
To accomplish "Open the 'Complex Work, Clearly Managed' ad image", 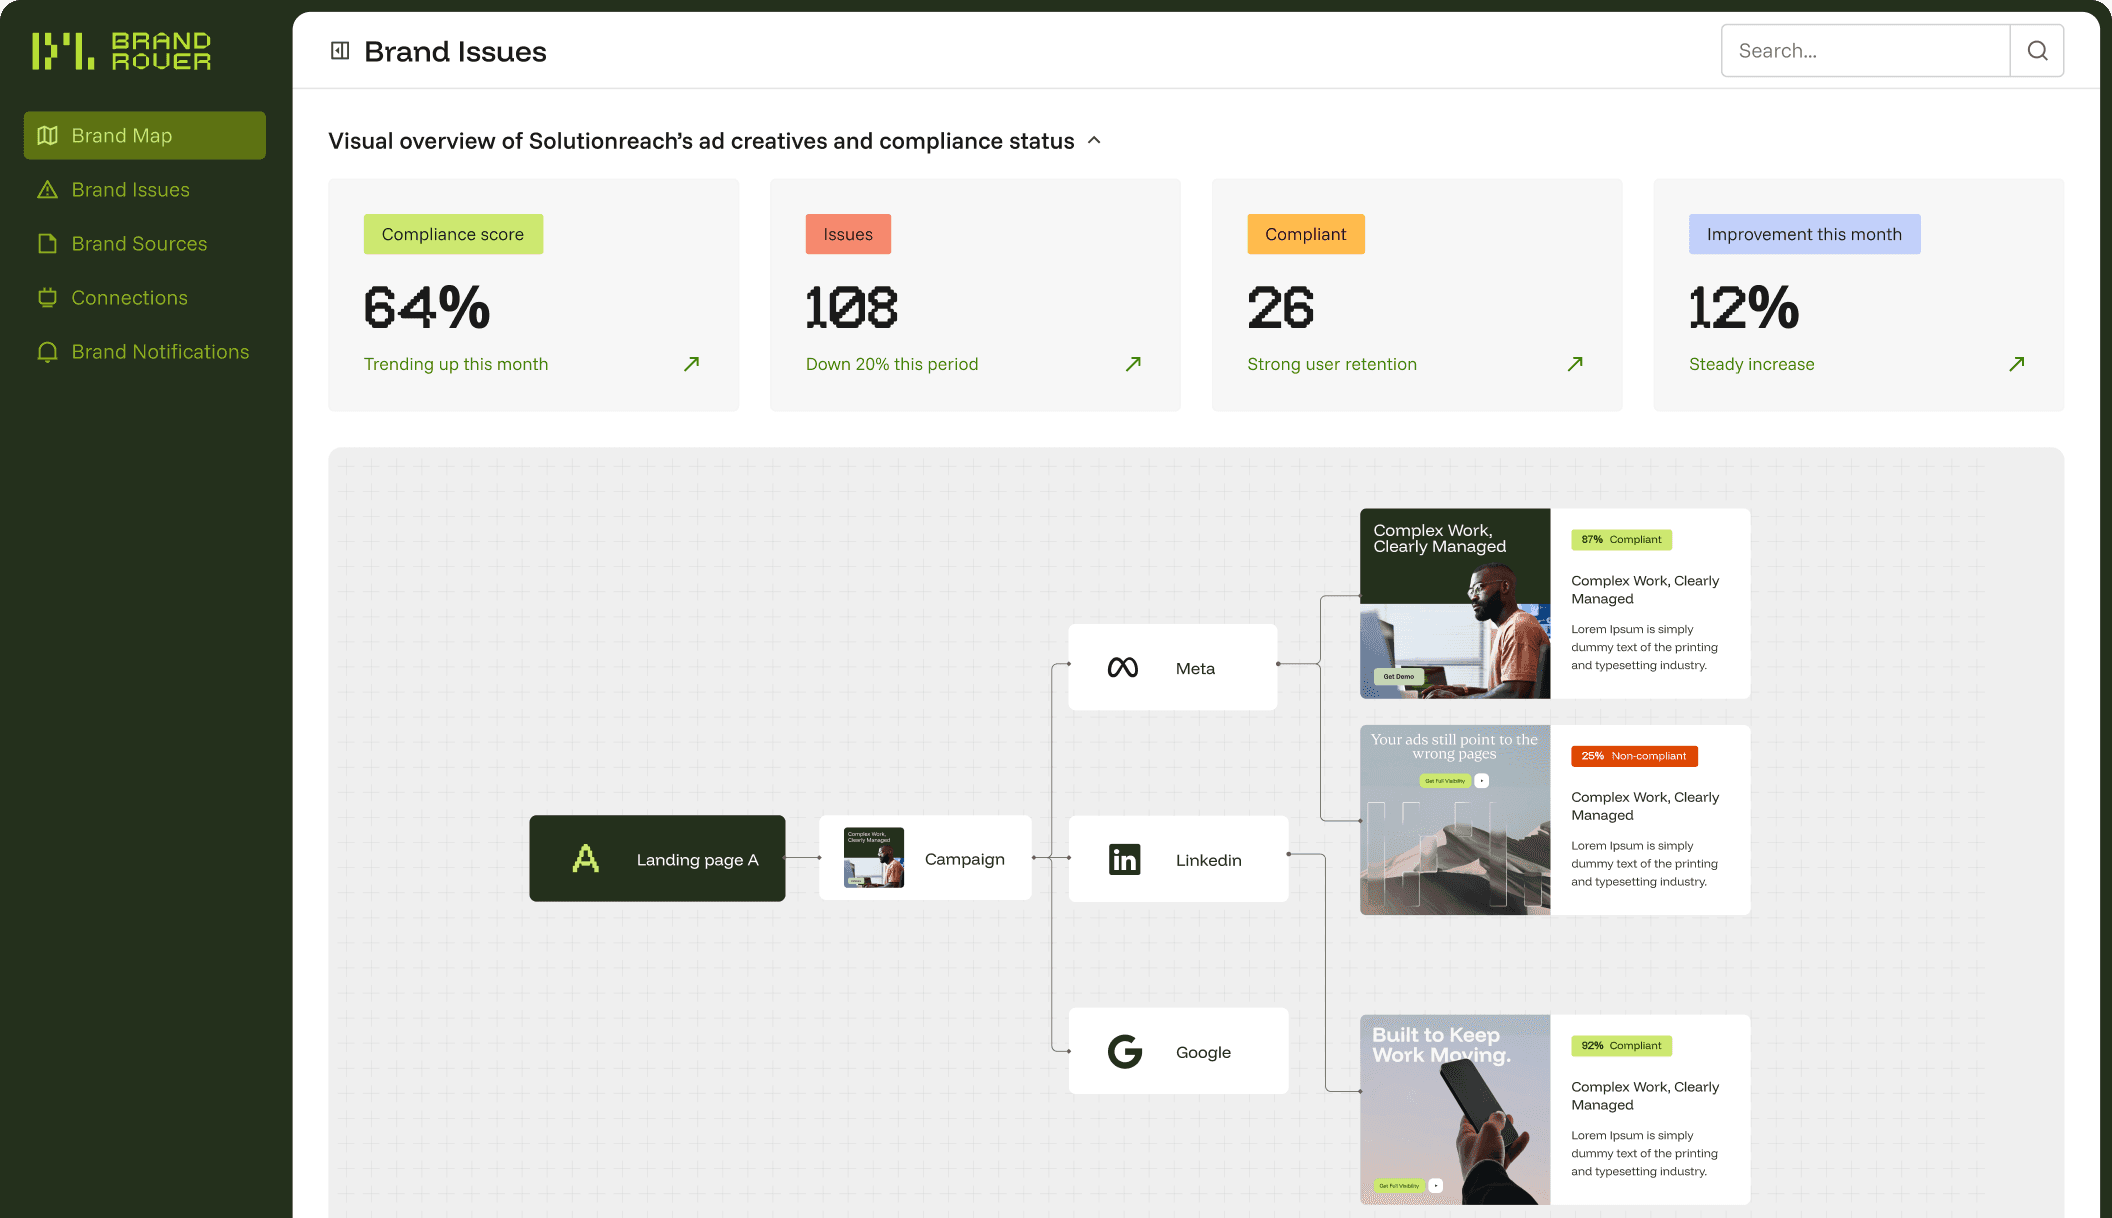I will 1455,603.
